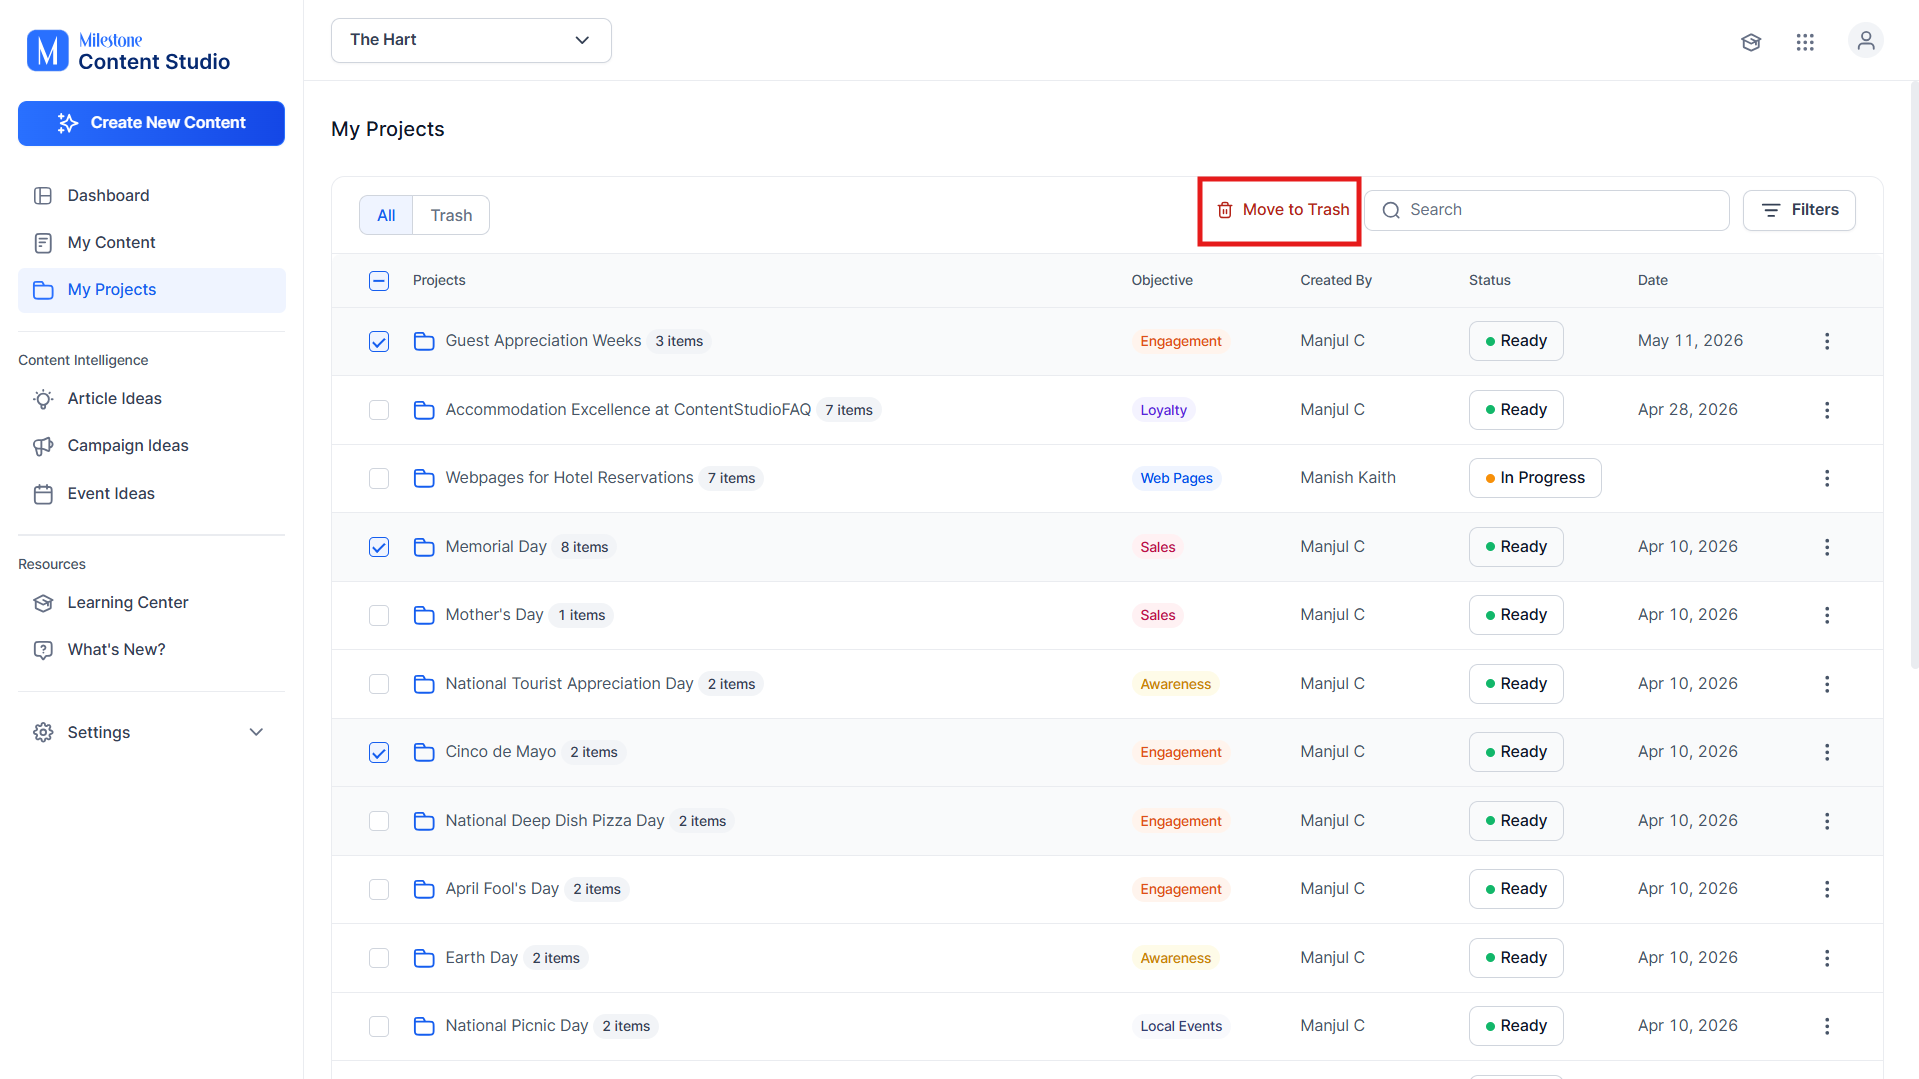
Task: Open more options for National Picnic Day
Action: click(1827, 1026)
